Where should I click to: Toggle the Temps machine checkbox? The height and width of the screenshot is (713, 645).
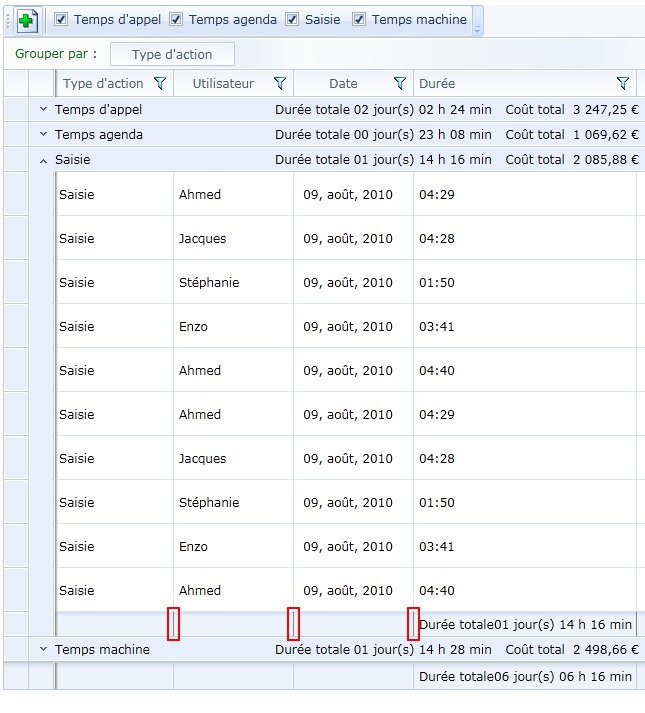coord(359,19)
